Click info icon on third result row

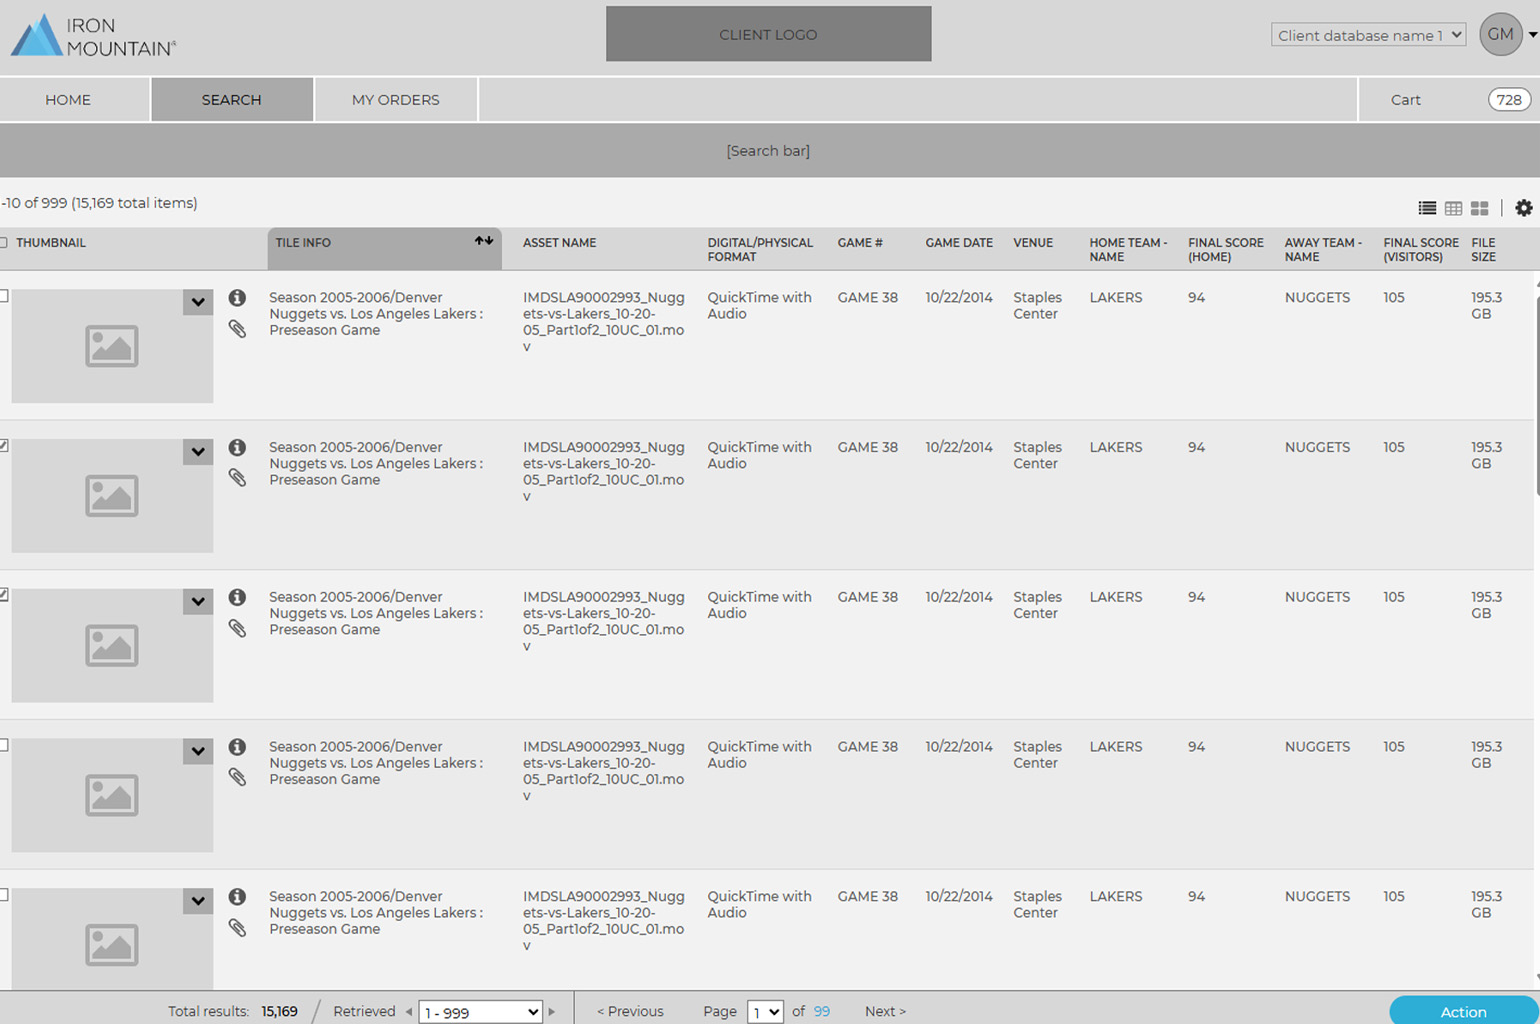pyautogui.click(x=237, y=597)
